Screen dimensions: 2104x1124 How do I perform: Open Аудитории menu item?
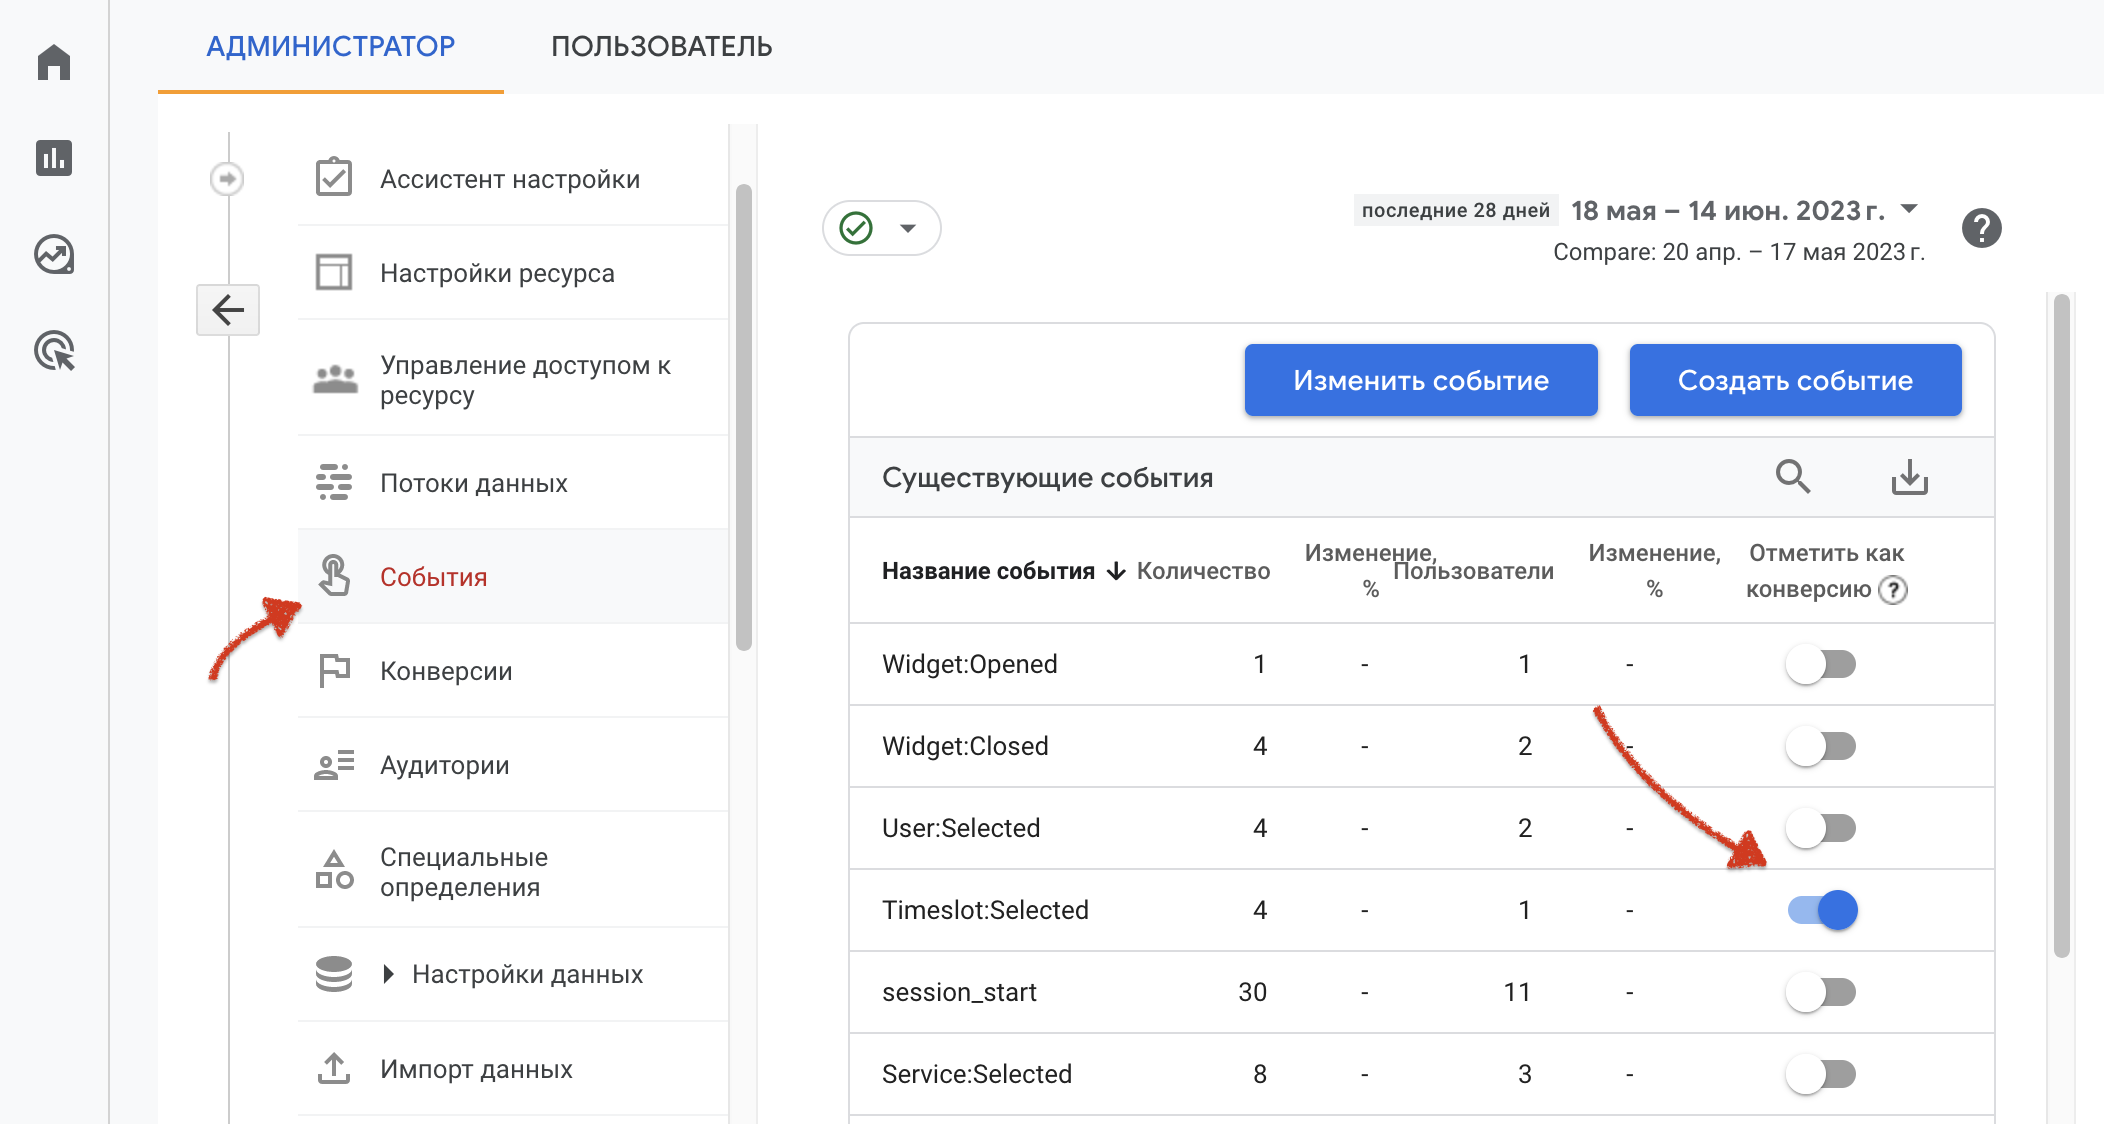tap(513, 765)
